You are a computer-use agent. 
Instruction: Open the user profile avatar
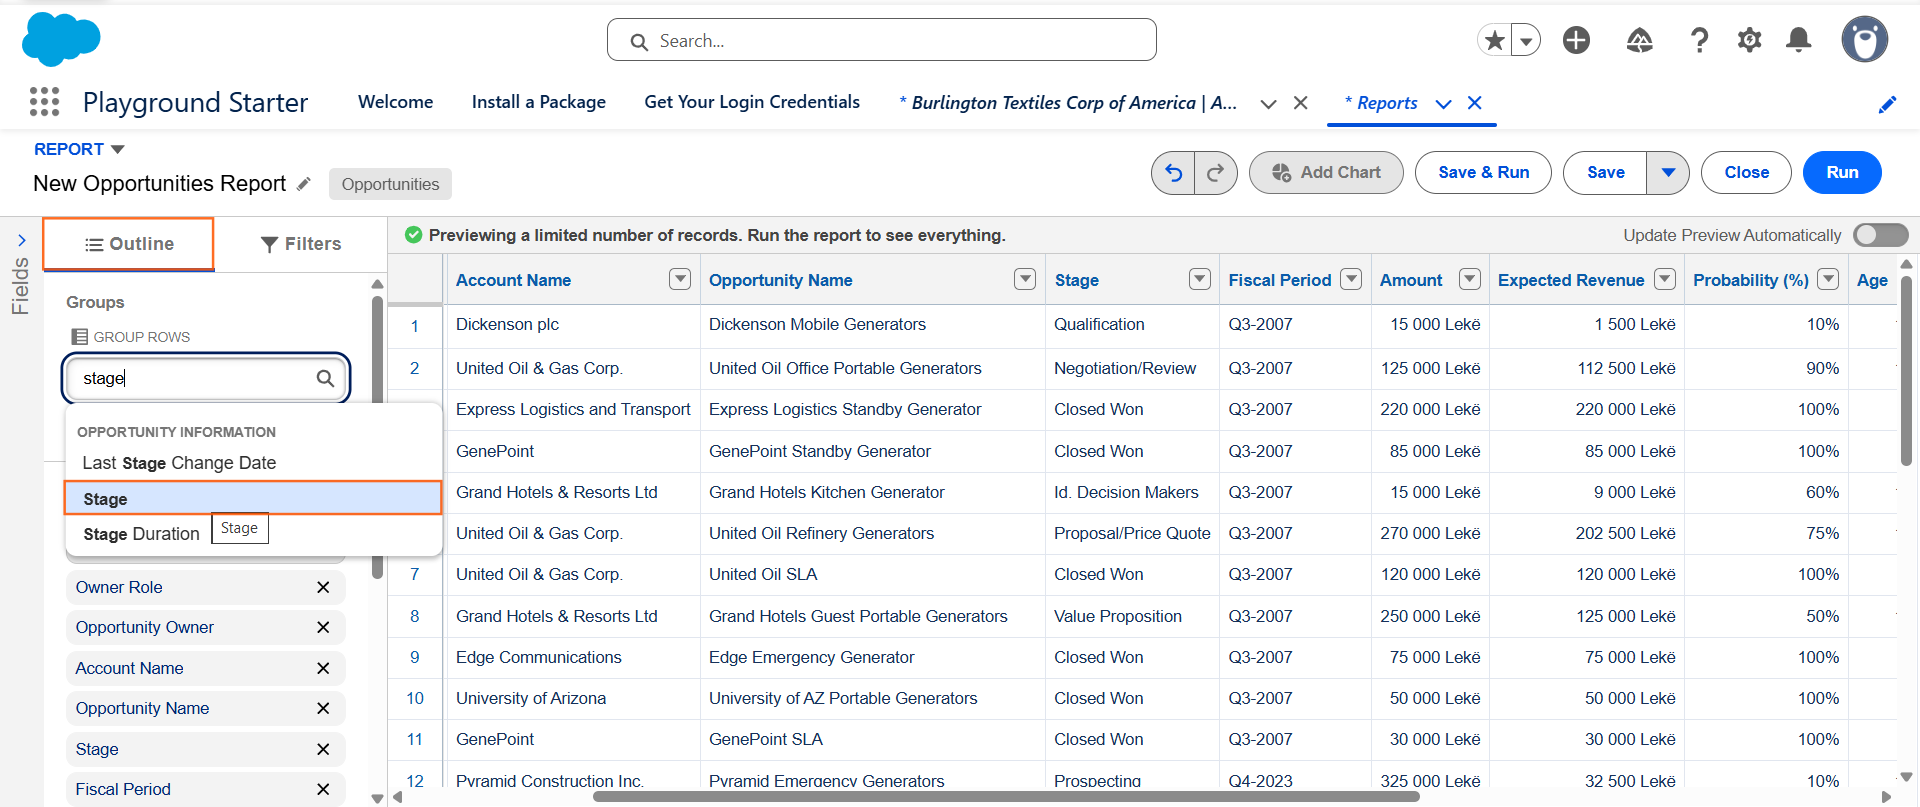1865,40
